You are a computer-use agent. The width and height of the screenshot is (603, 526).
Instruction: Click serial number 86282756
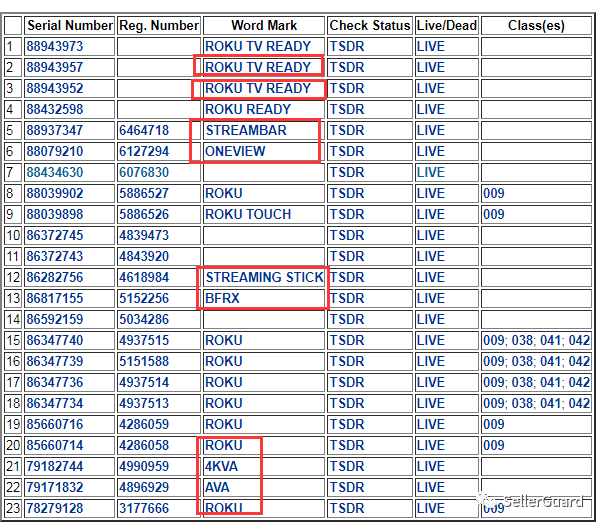click(x=55, y=277)
